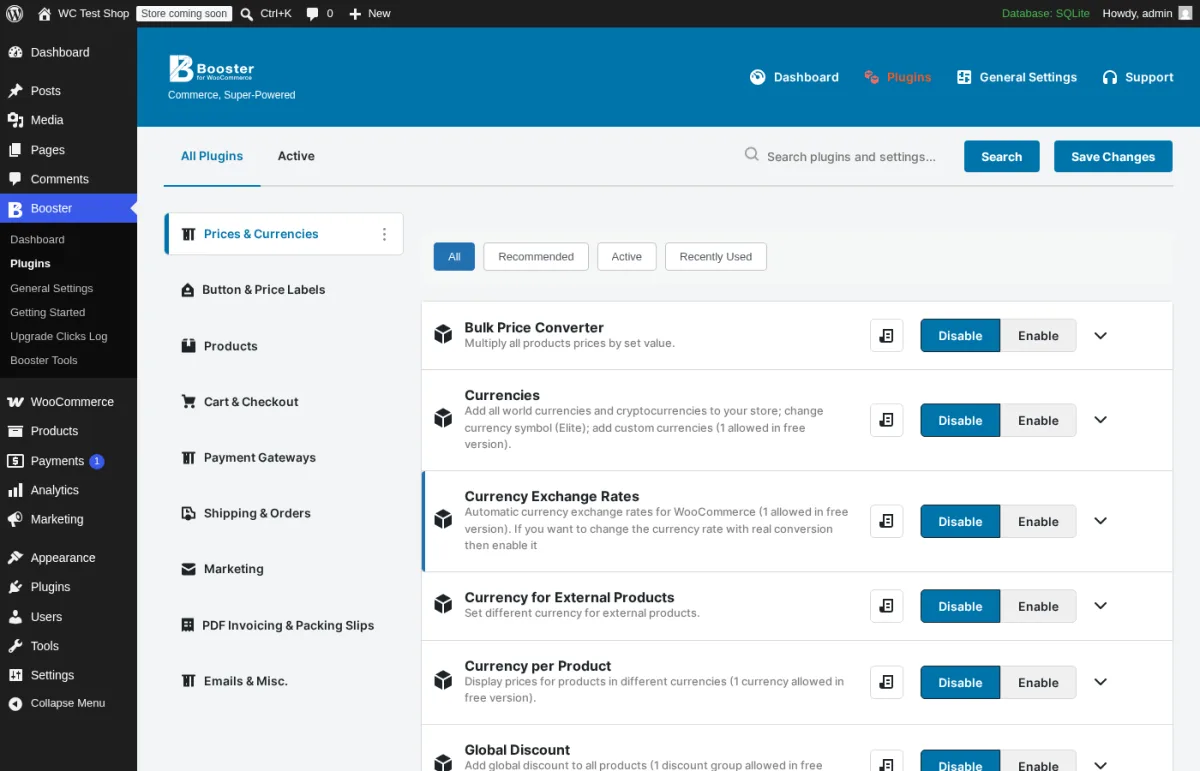Viewport: 1200px width, 771px height.
Task: Expand Bulk Price Converter settings chevron
Action: pyautogui.click(x=1101, y=336)
